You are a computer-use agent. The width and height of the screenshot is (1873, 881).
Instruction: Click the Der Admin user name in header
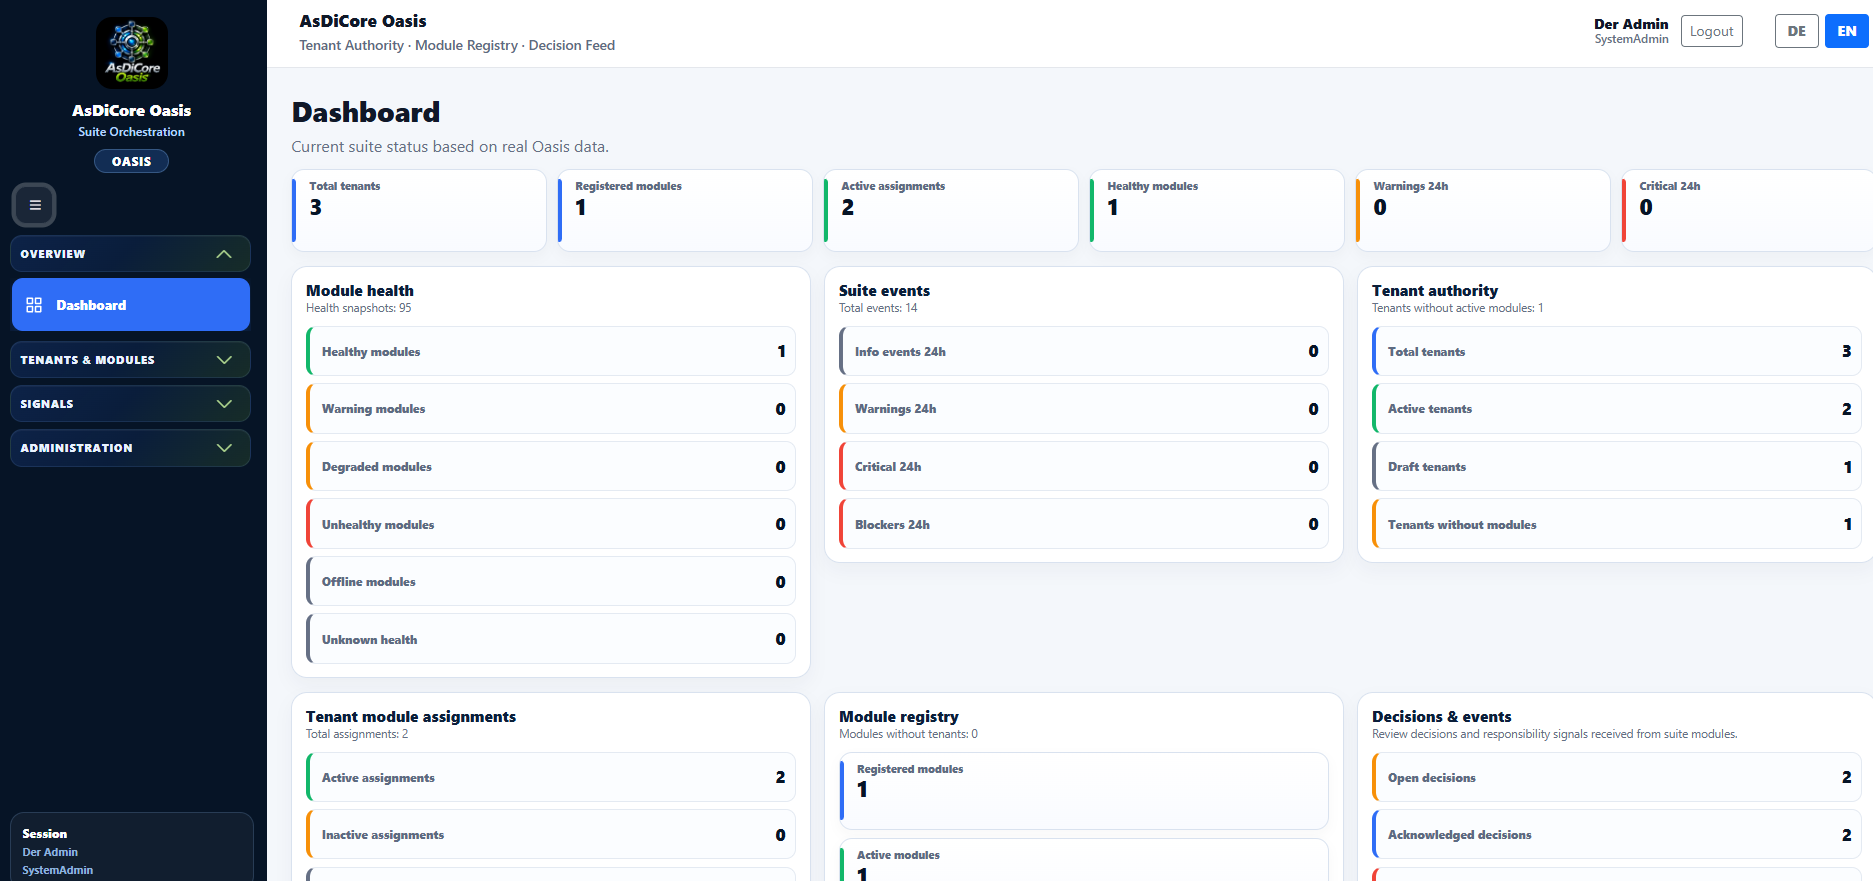tap(1631, 24)
